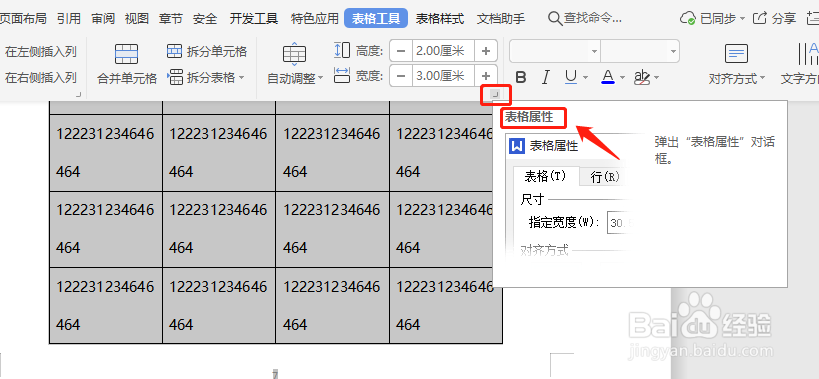Image resolution: width=819 pixels, height=379 pixels.
Task: Open the Featured Apps (特色应用) tab
Action: pyautogui.click(x=315, y=19)
